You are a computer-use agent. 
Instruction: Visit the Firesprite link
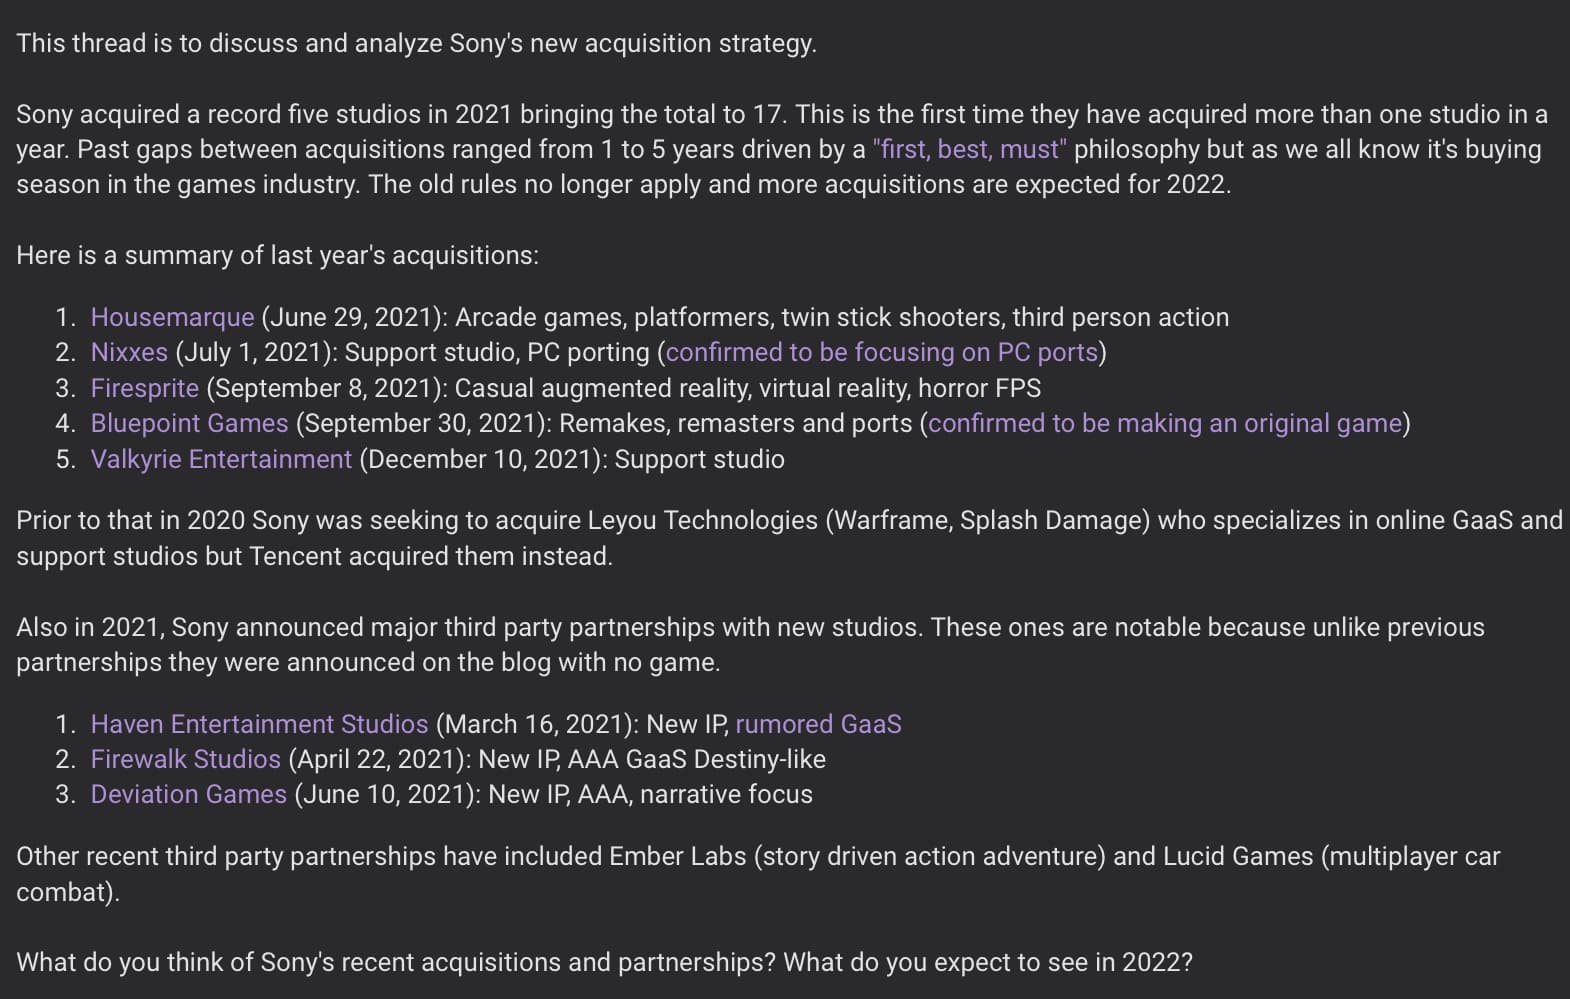point(145,388)
